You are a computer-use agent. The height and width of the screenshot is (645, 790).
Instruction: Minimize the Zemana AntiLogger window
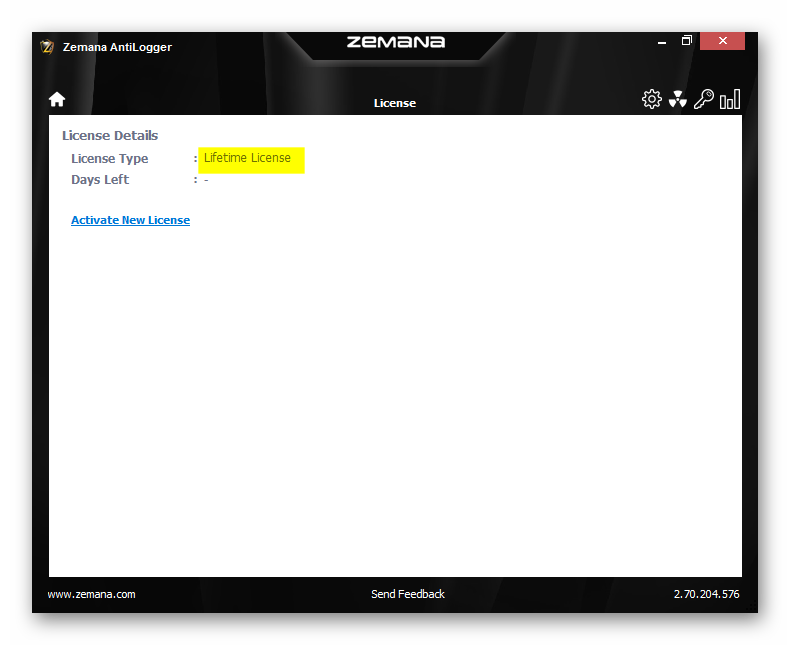[662, 42]
